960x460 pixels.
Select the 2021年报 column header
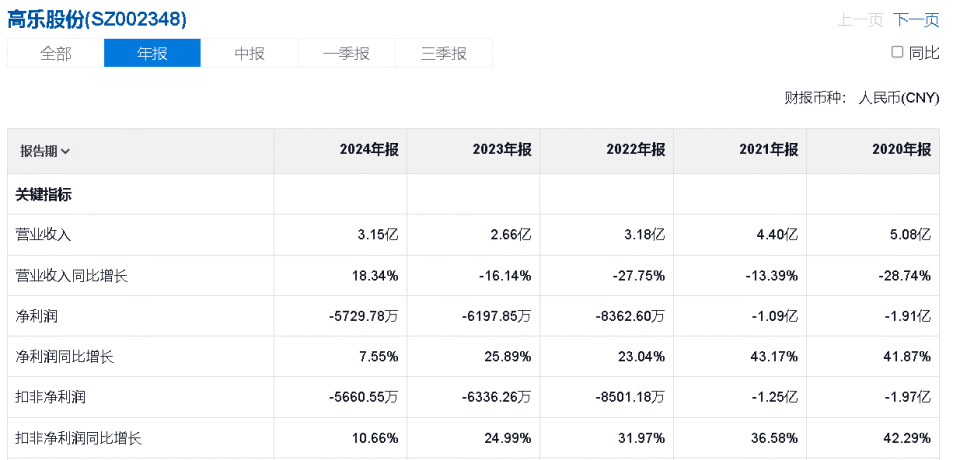tap(768, 150)
